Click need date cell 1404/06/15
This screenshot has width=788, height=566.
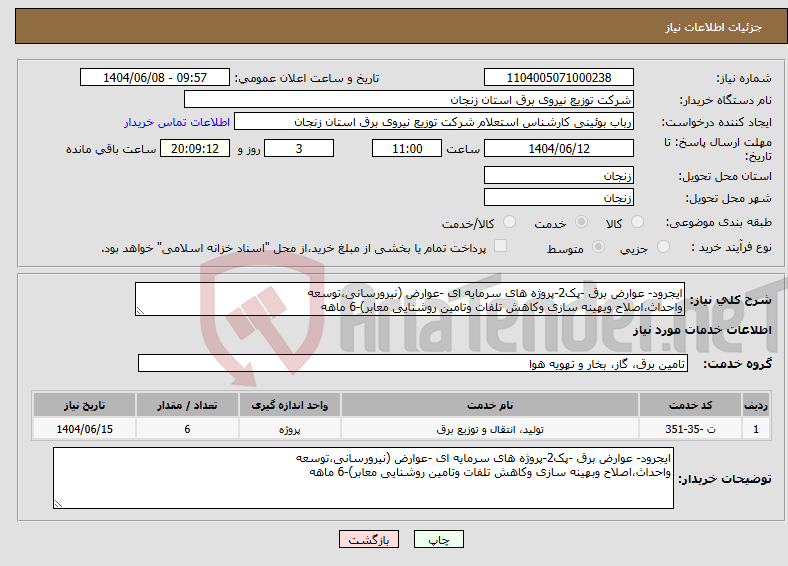(84, 429)
